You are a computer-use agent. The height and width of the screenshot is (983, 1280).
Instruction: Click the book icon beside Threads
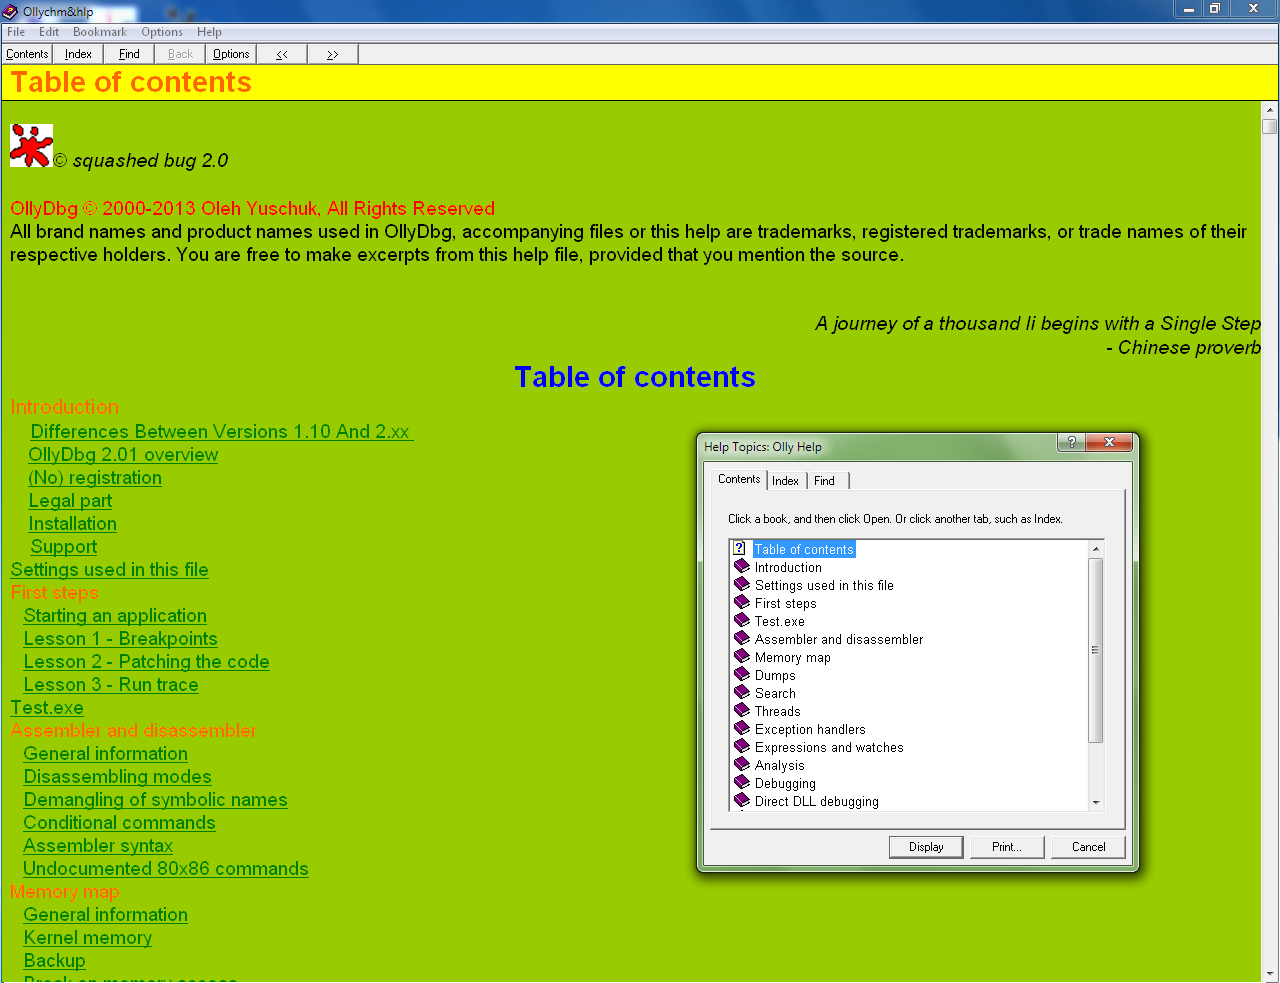[x=741, y=711]
